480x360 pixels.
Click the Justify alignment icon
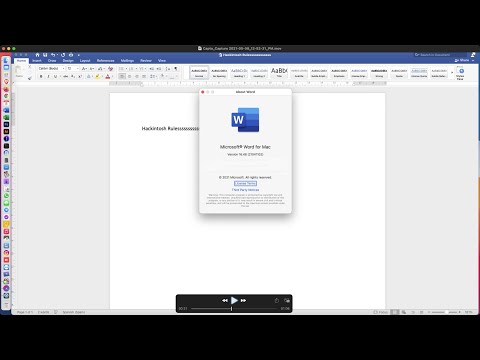[x=144, y=77]
